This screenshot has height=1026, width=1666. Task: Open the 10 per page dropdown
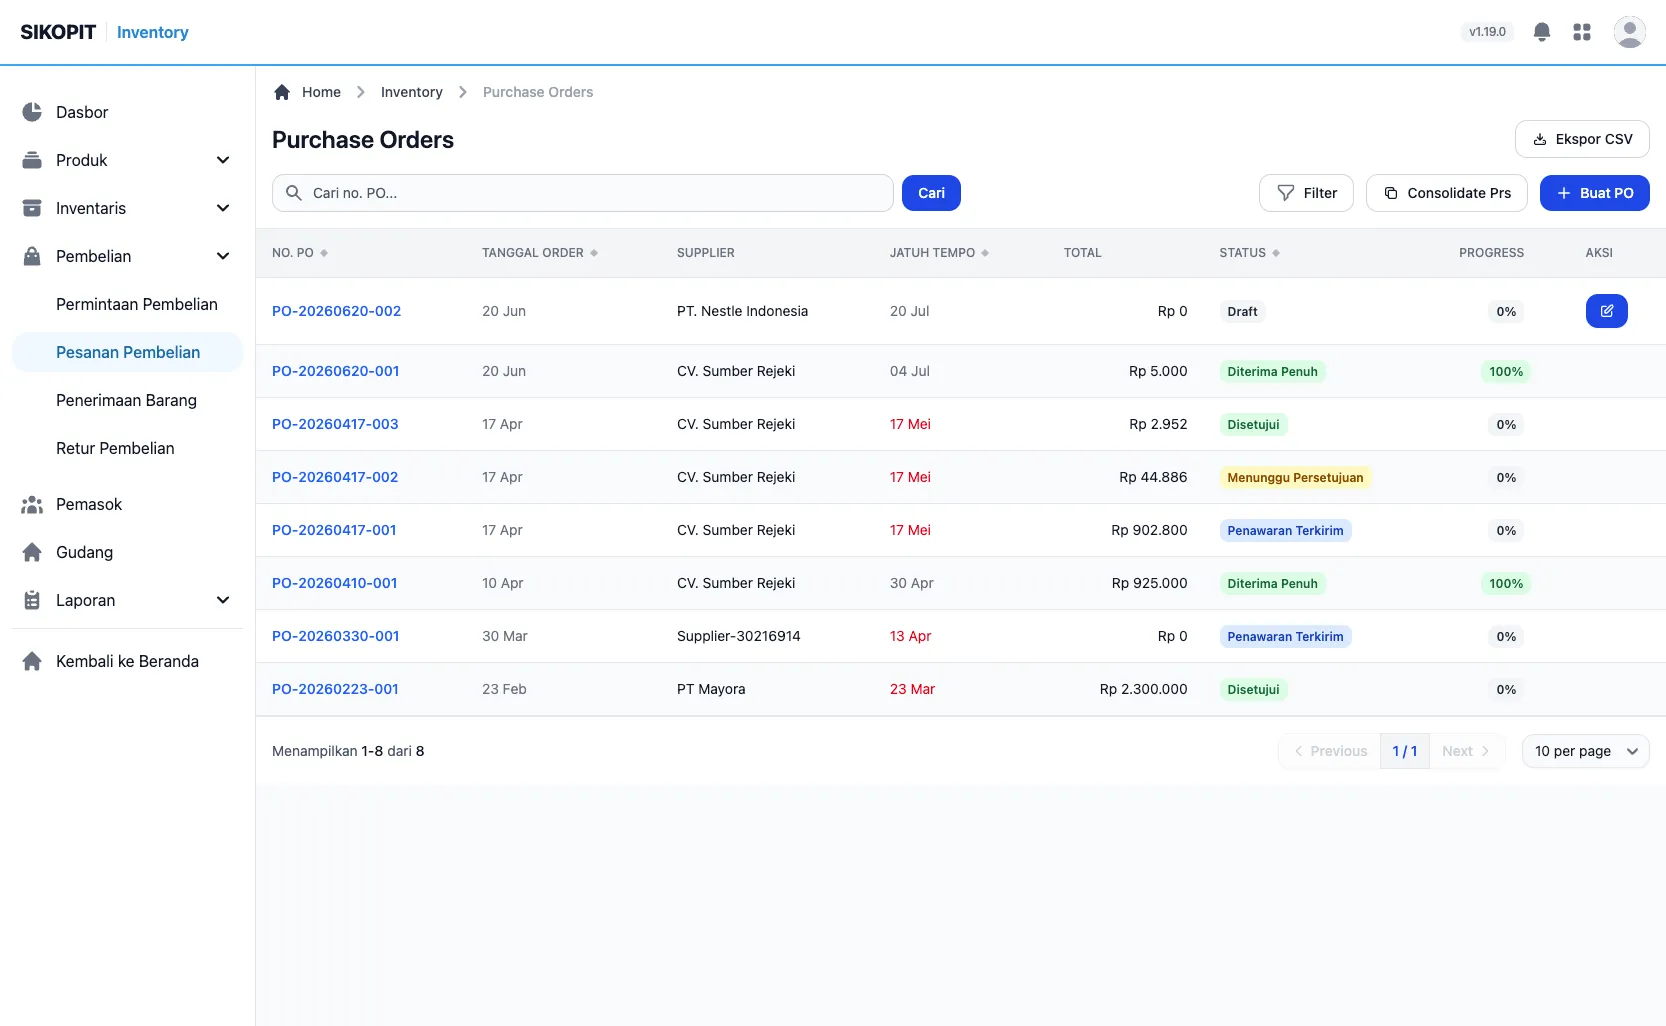[x=1586, y=751]
